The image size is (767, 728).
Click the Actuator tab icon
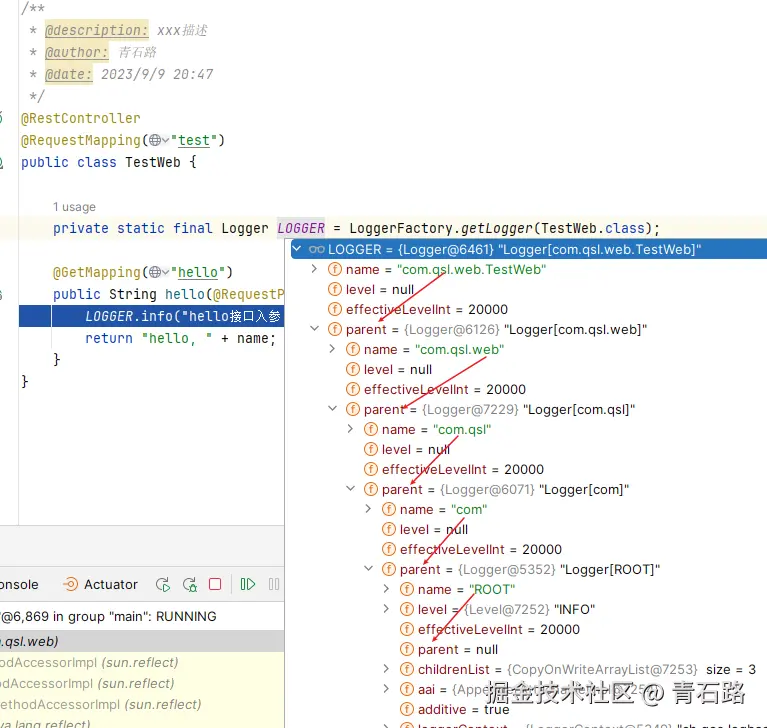click(x=70, y=584)
